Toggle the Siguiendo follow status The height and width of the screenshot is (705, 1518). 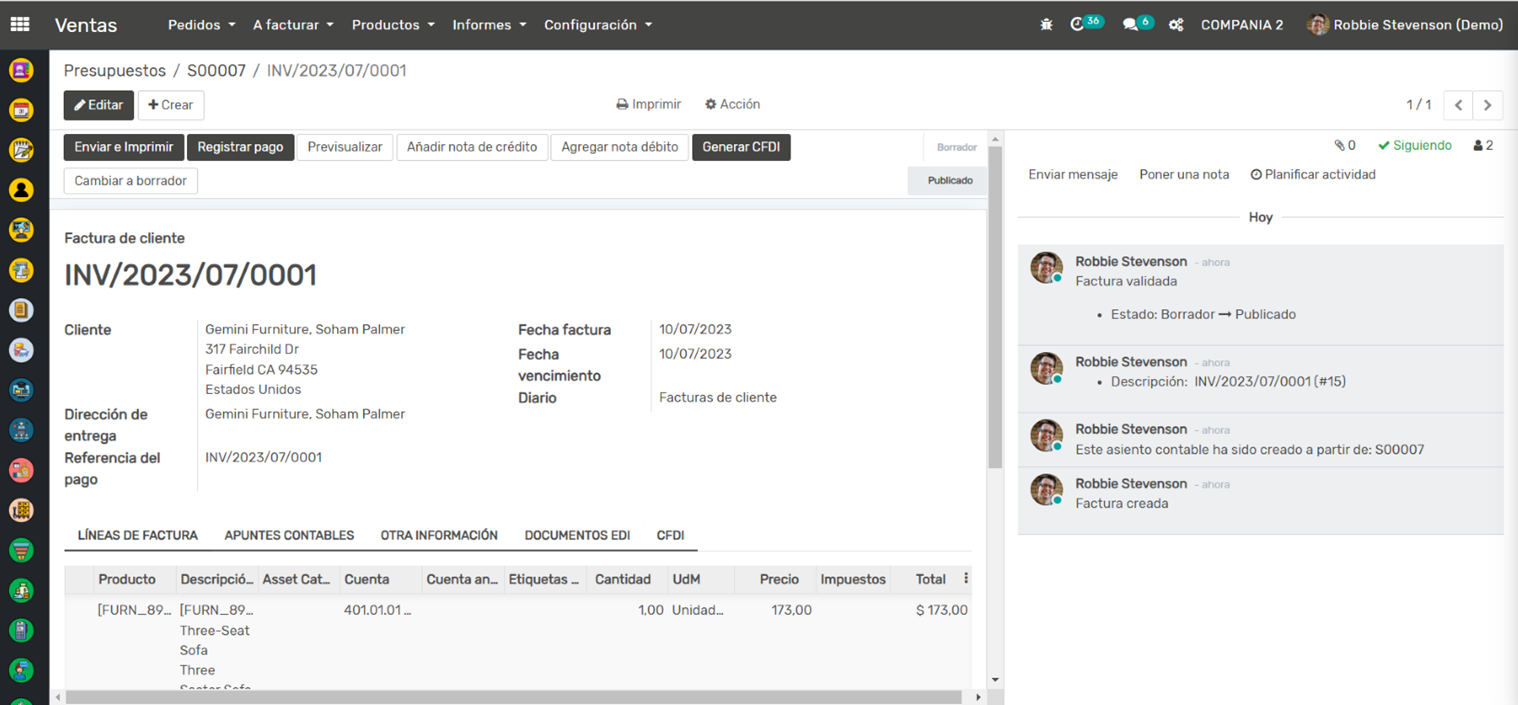click(1414, 146)
